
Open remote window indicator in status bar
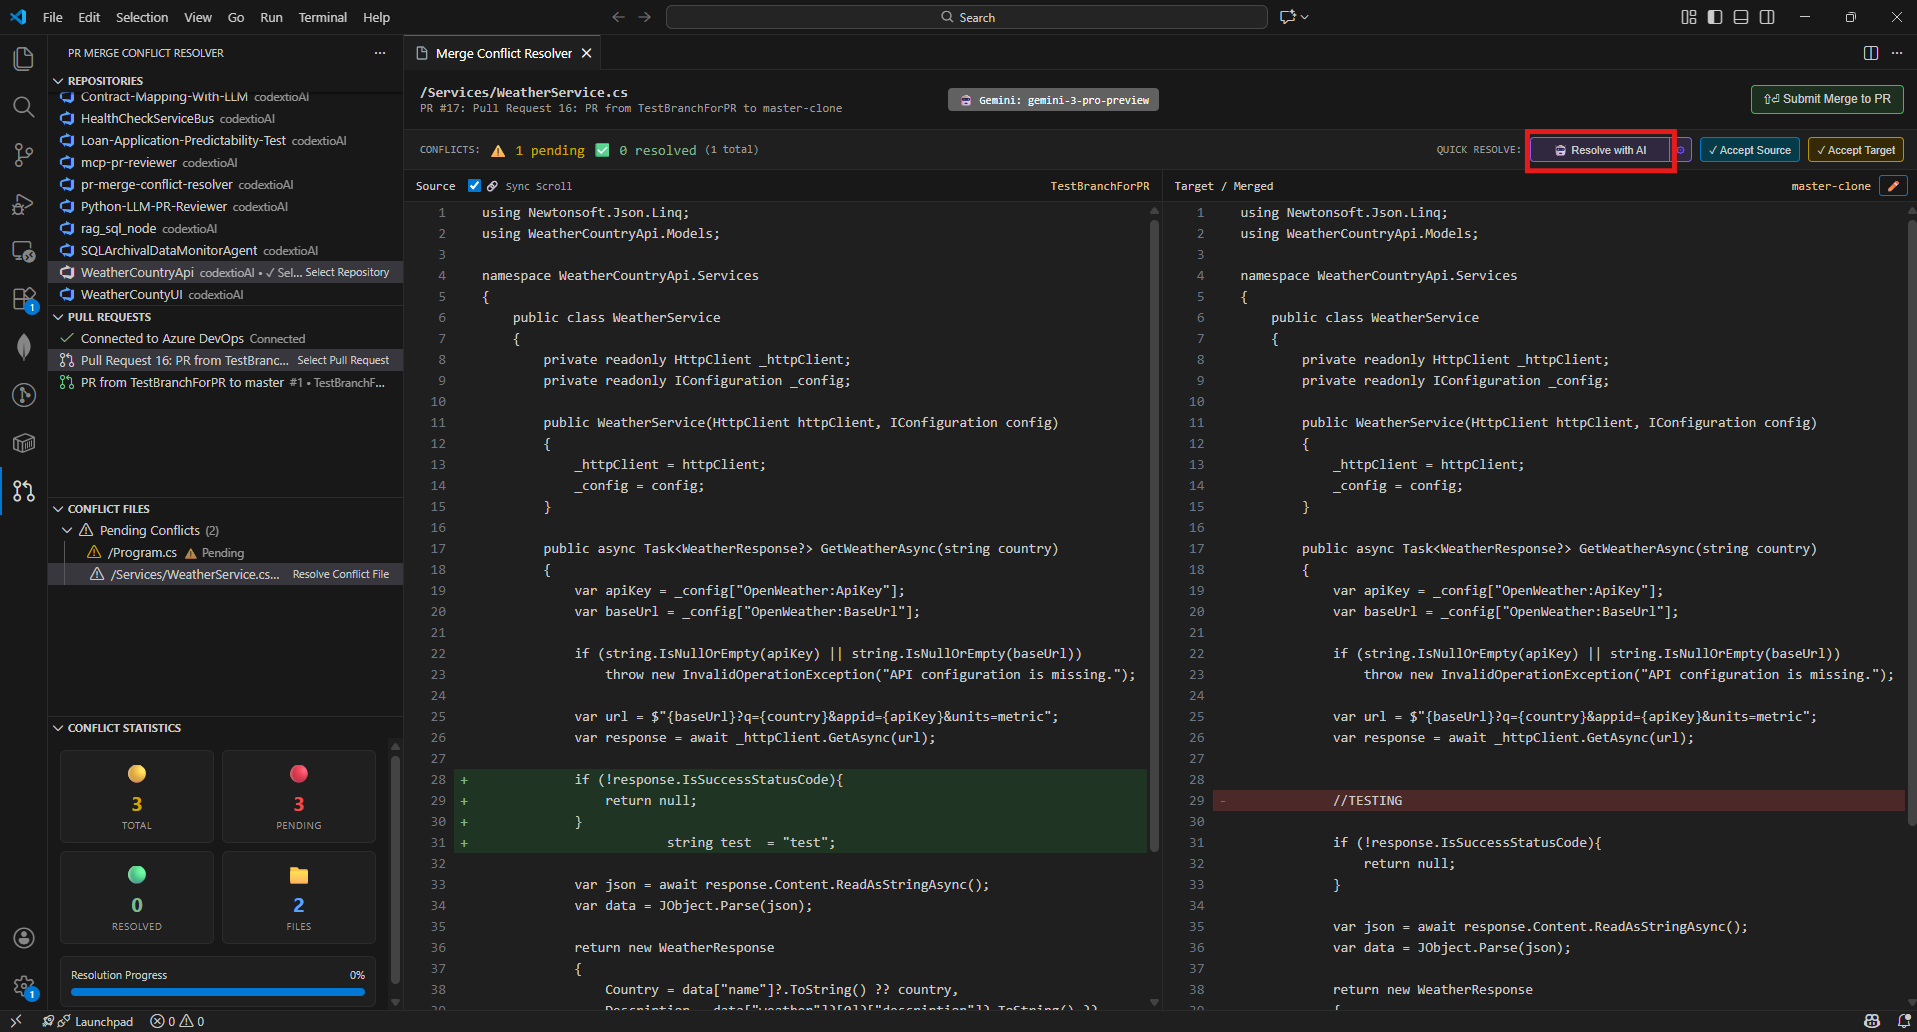[16, 1021]
